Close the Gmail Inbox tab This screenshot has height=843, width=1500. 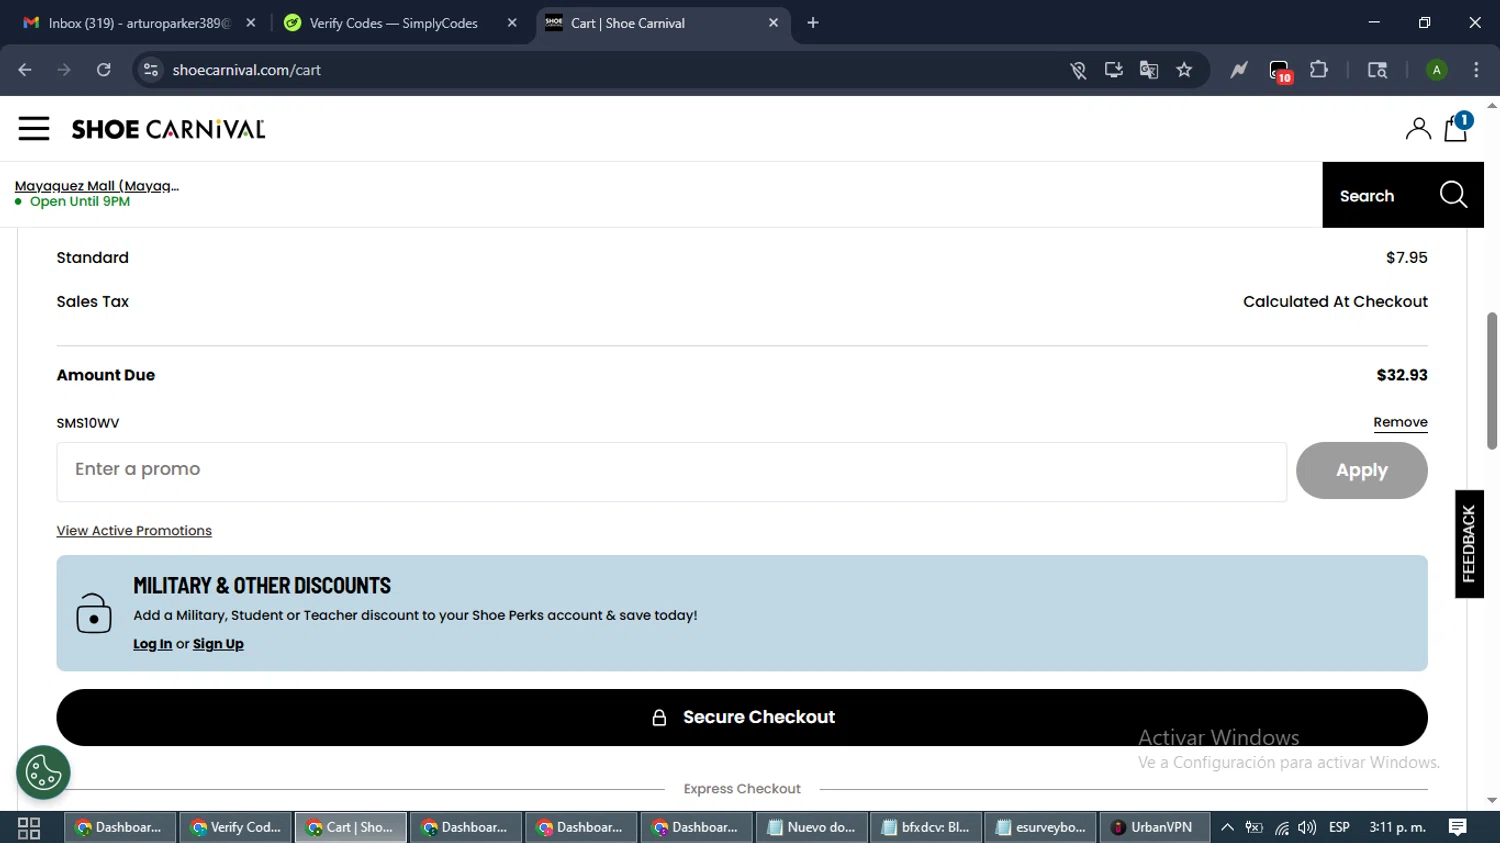251,23
